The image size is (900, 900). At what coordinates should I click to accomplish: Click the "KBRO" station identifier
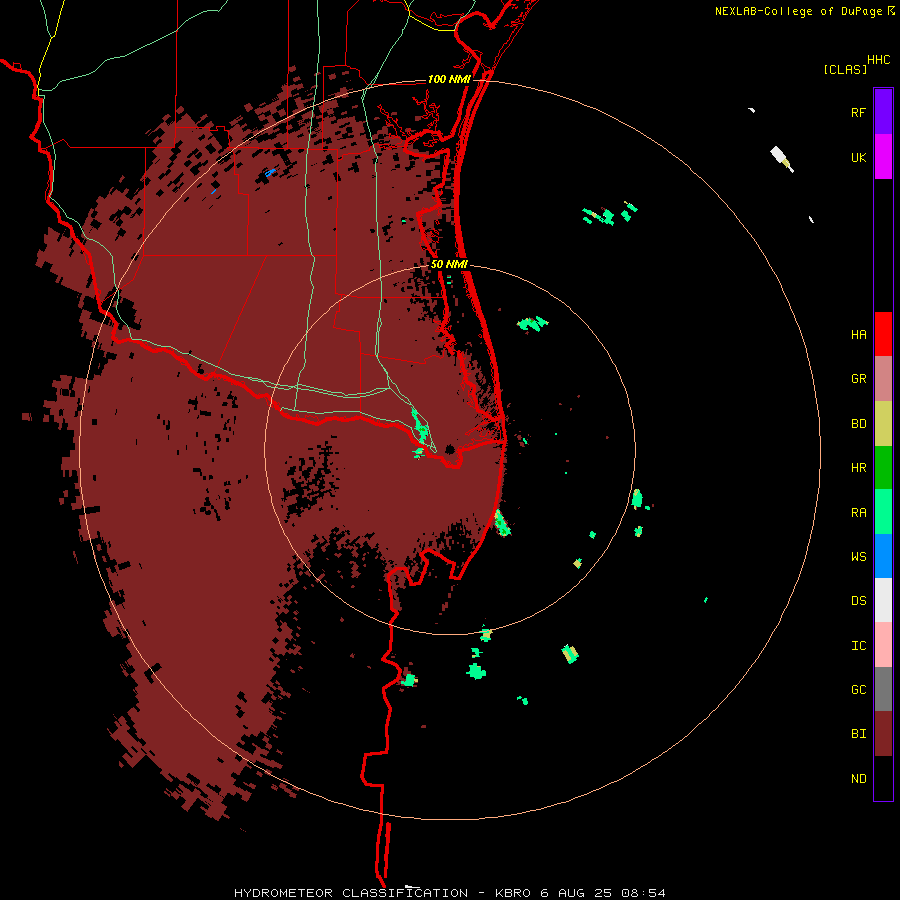click(x=513, y=893)
